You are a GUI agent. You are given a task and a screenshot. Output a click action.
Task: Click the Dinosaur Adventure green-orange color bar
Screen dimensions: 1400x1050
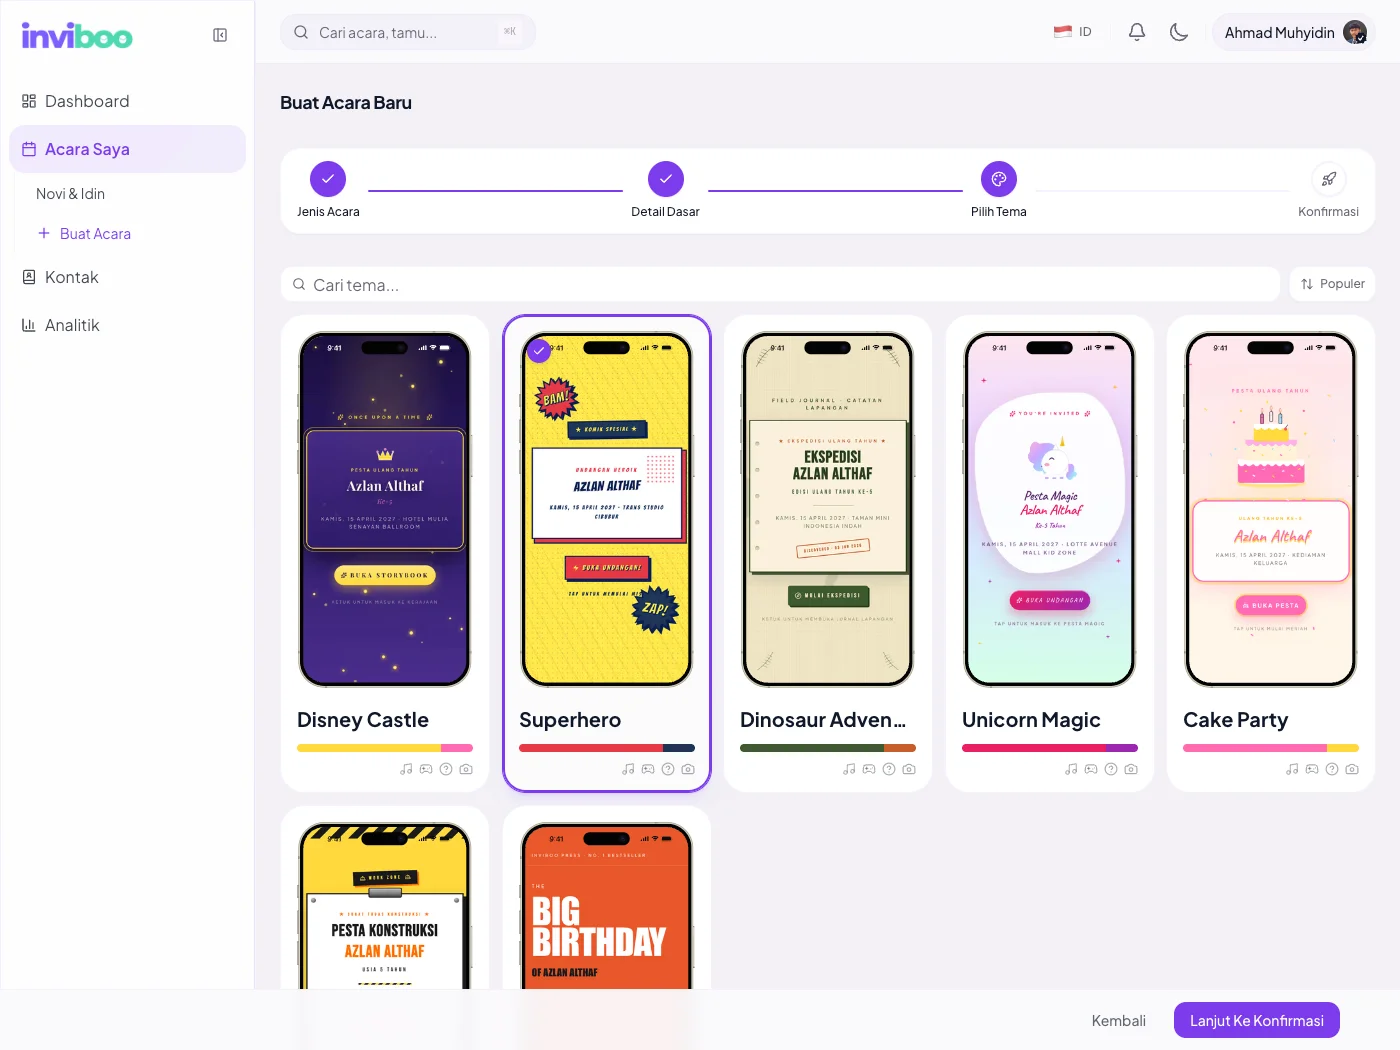(x=828, y=748)
